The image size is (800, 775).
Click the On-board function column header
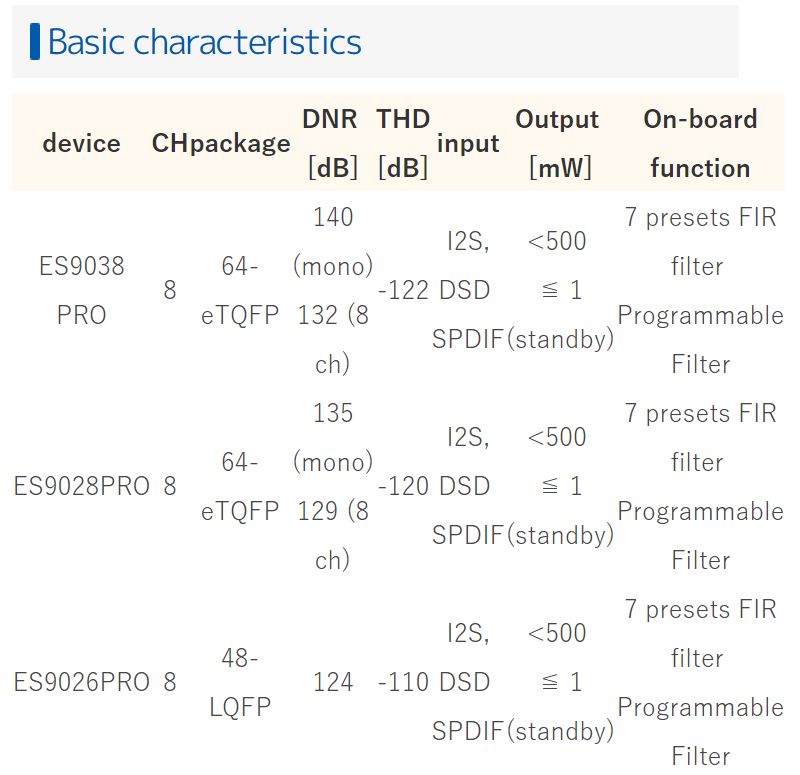point(701,143)
